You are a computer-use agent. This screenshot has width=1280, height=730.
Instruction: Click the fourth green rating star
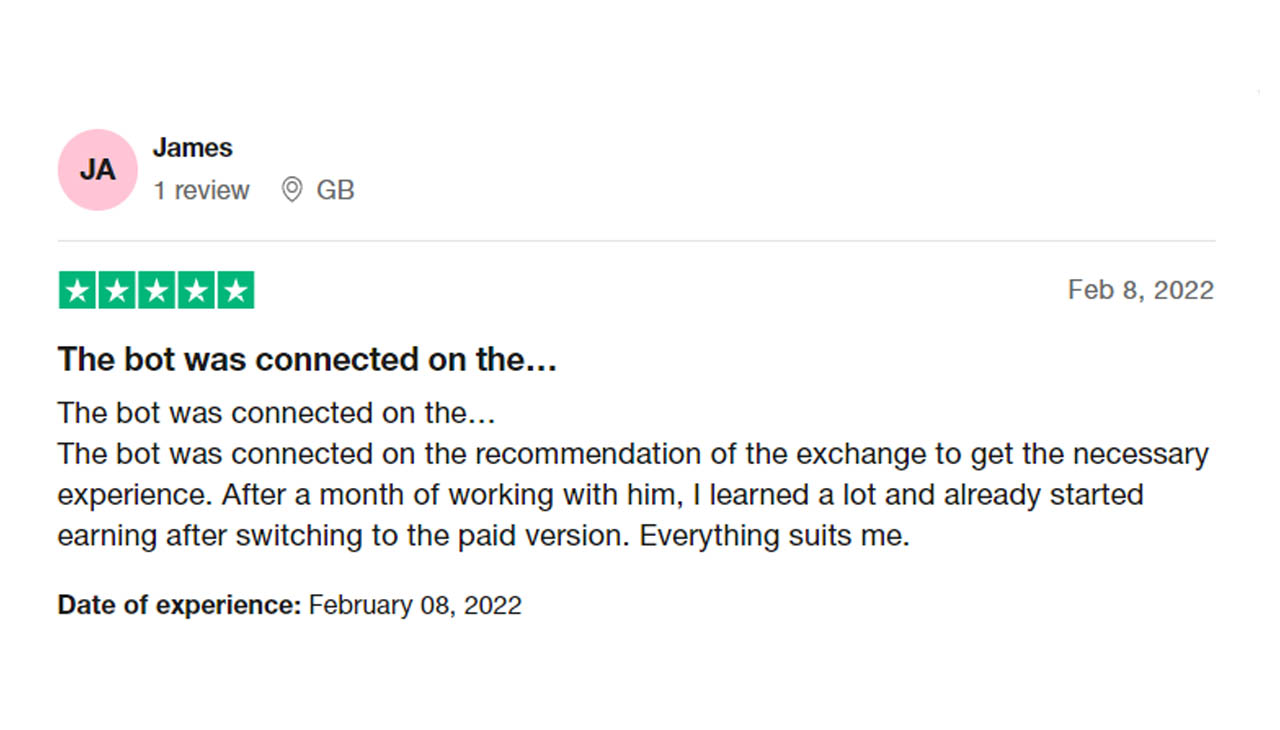pos(196,290)
